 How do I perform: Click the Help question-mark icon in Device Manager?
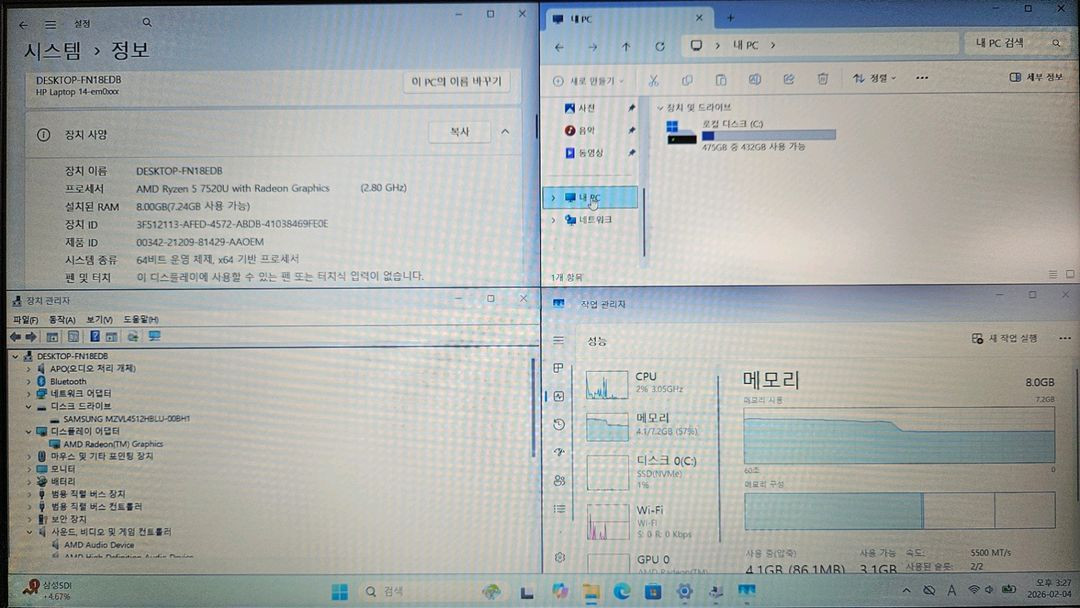click(x=95, y=337)
